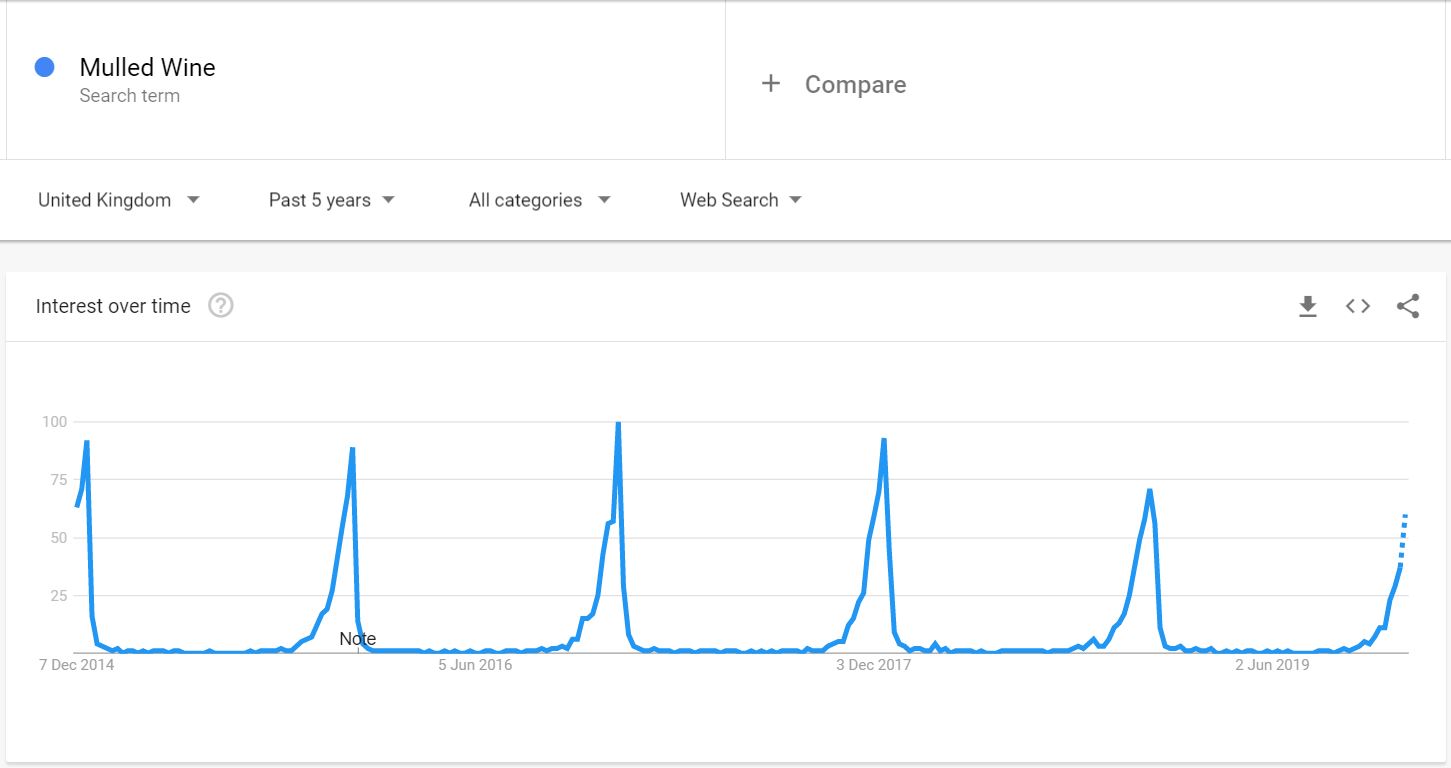Click the share icon on chart
This screenshot has width=1451, height=768.
click(x=1408, y=306)
